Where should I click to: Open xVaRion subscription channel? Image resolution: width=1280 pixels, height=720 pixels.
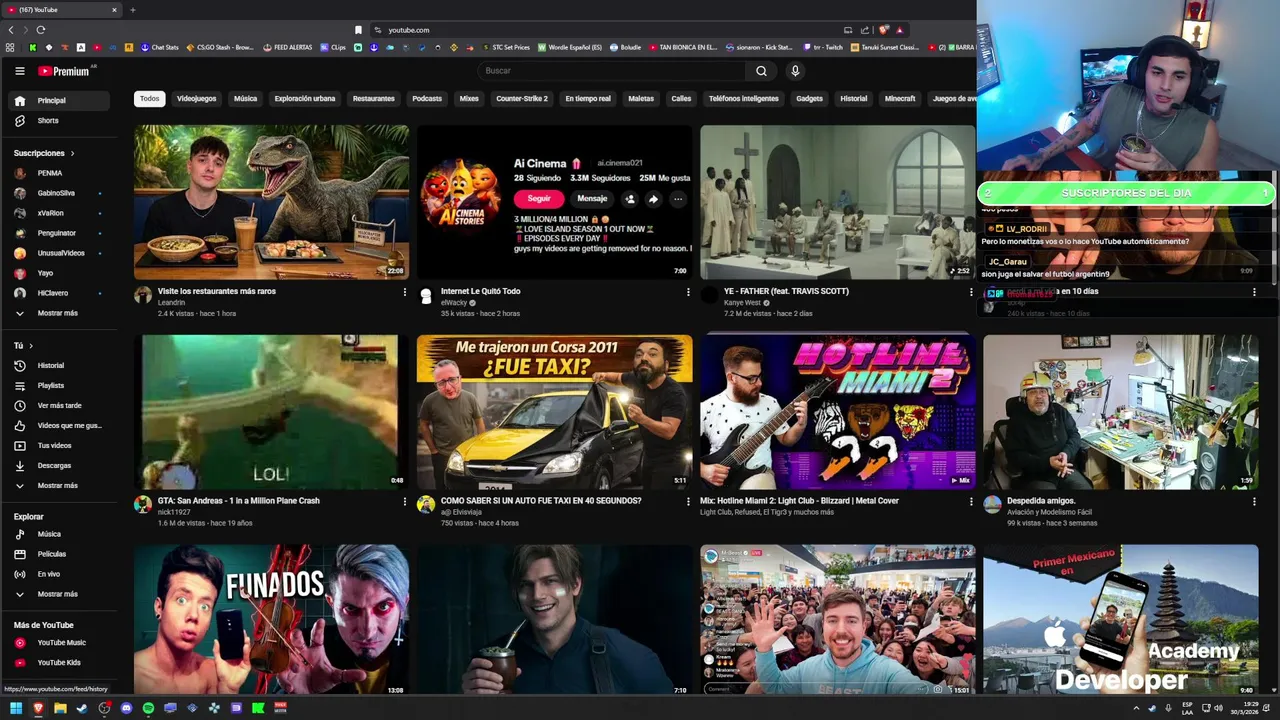point(61,213)
